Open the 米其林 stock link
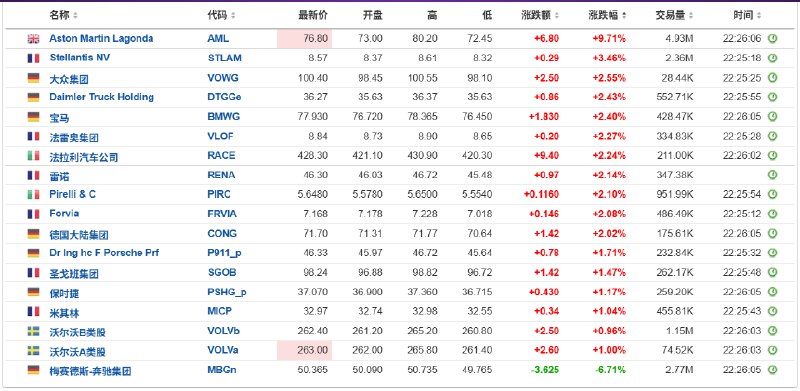 64,312
